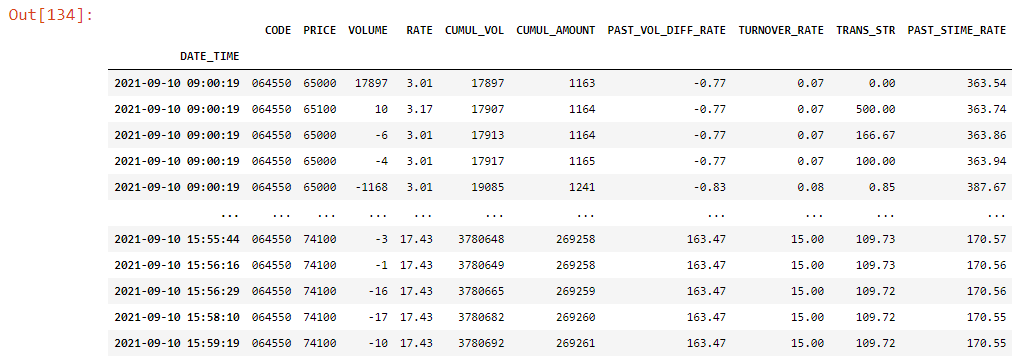Click the RATE column header
1029x361 pixels.
point(419,30)
